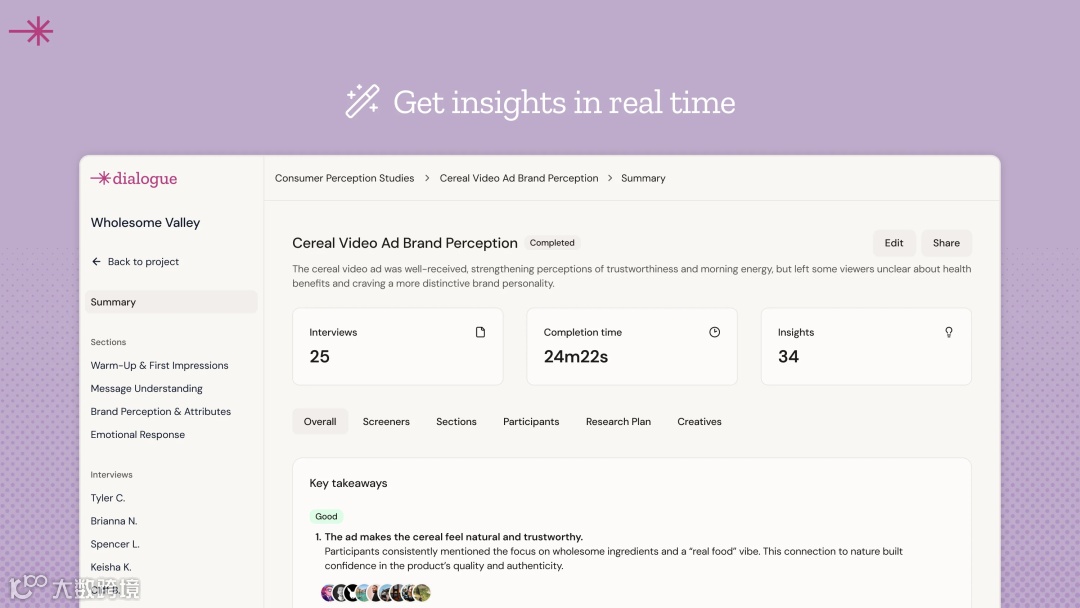Click the document icon in Interviews card
Viewport: 1080px width, 608px height.
click(x=480, y=332)
